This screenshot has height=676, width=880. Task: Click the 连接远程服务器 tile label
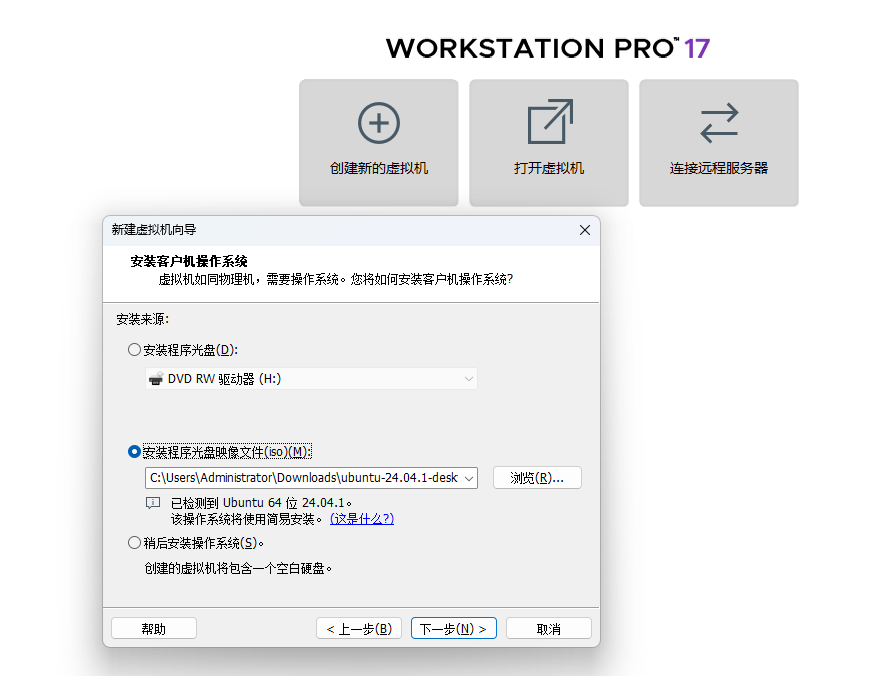click(719, 168)
